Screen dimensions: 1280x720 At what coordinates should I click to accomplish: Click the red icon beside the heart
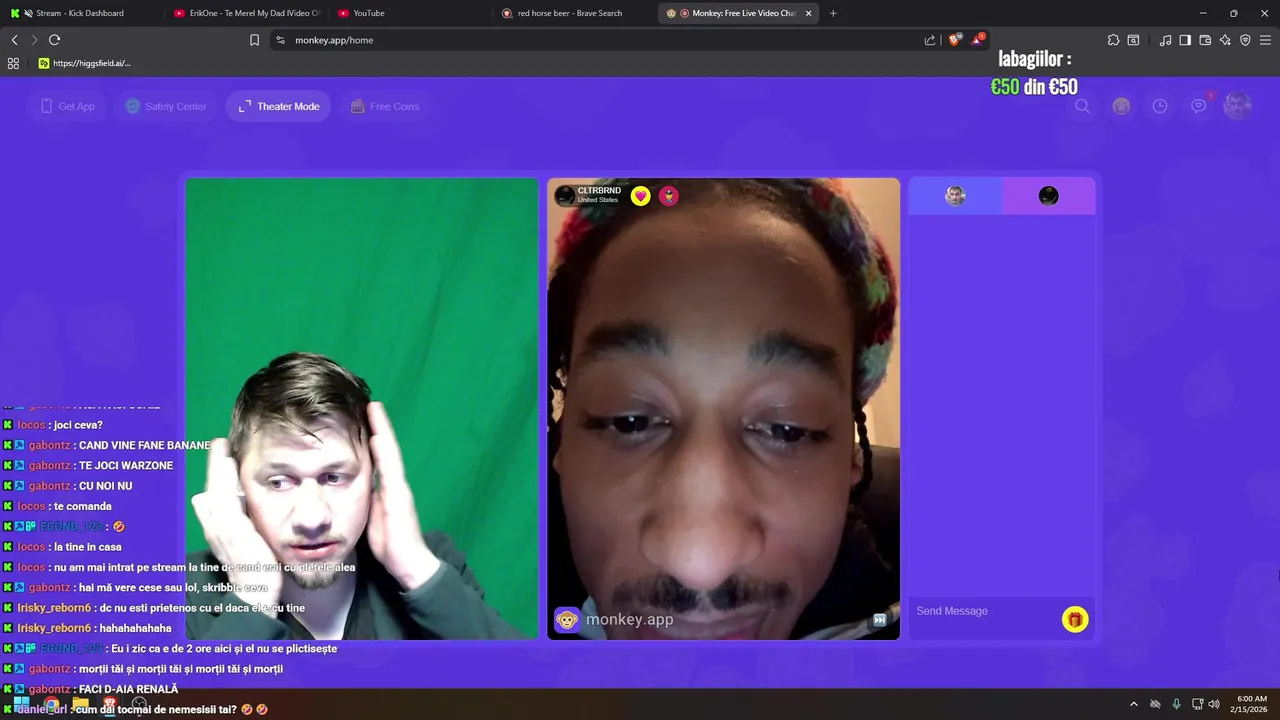point(669,196)
